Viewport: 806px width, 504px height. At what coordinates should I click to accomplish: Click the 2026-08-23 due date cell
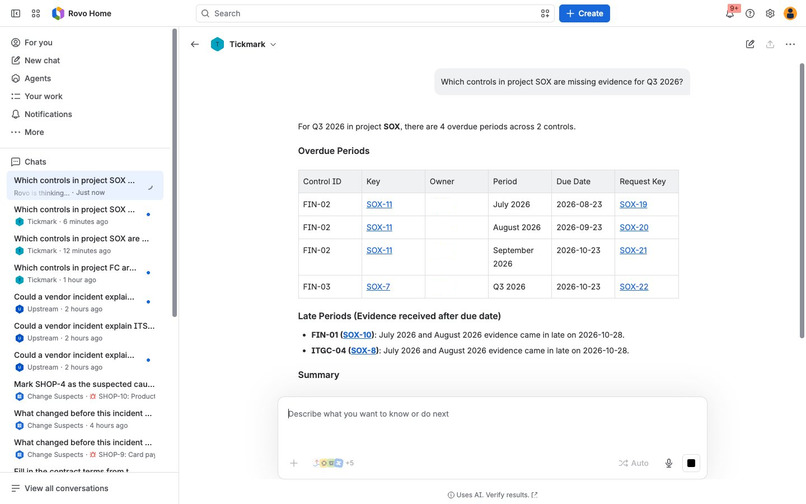coord(583,204)
